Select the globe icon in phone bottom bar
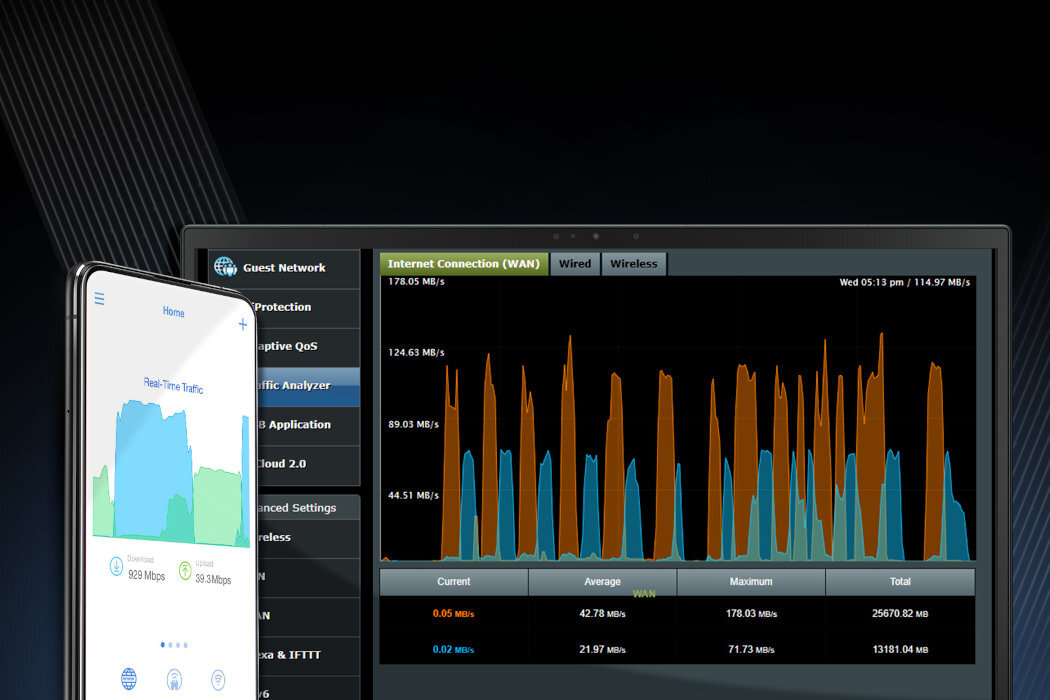 [129, 680]
